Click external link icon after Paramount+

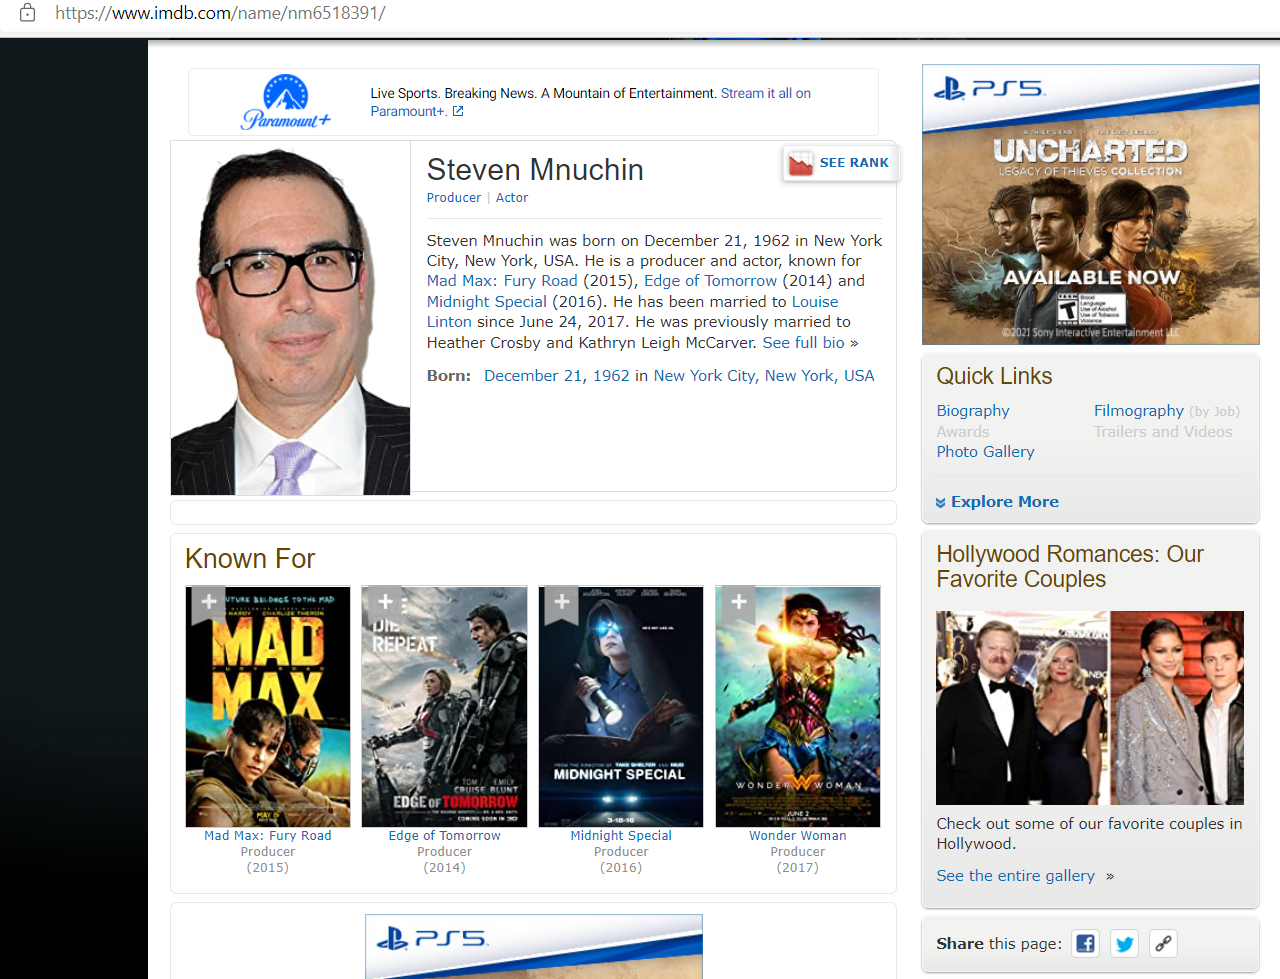pos(458,111)
